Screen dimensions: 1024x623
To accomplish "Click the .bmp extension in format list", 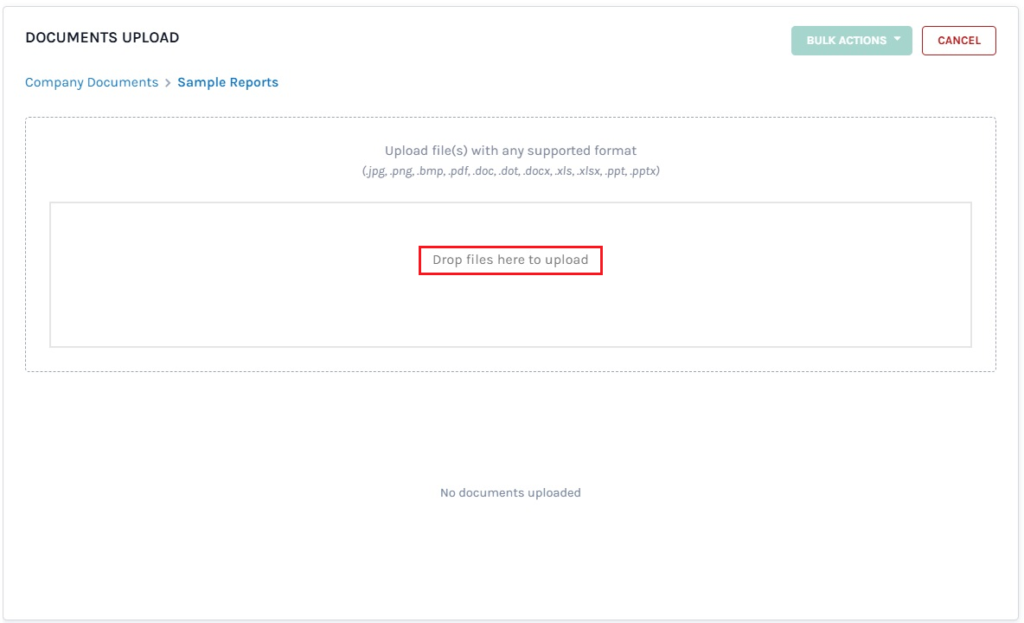I will (431, 171).
